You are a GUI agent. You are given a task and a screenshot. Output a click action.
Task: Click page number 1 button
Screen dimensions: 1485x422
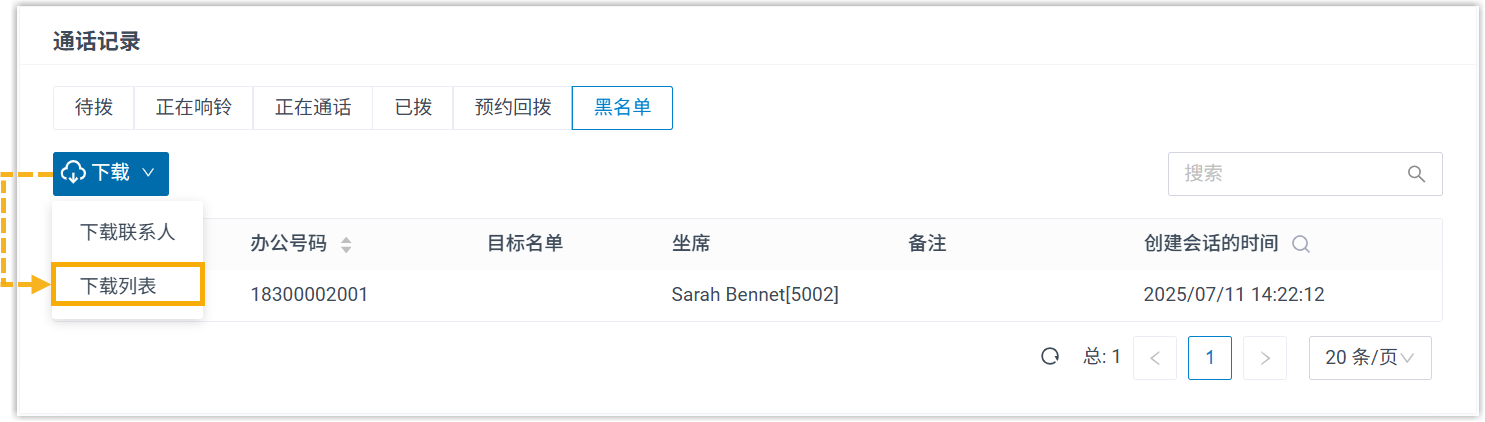click(1210, 358)
